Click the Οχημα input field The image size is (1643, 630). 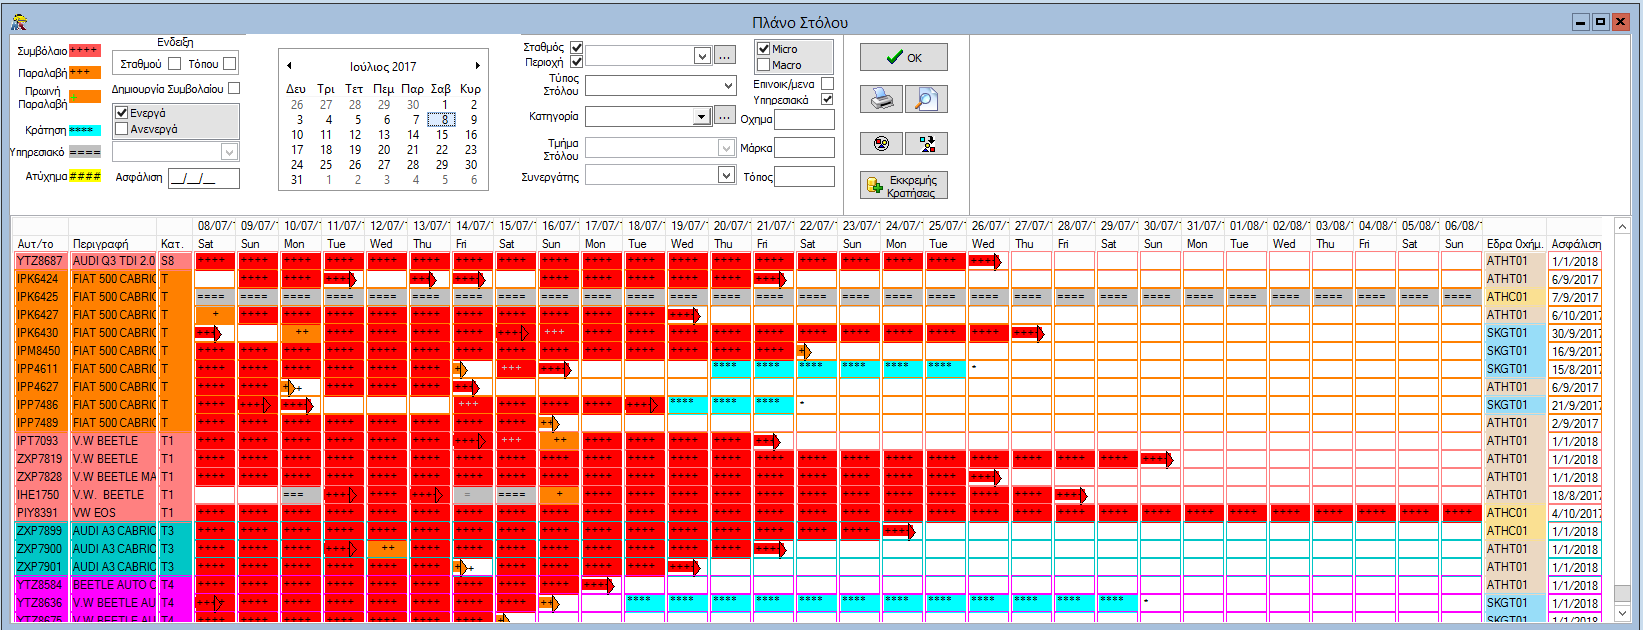pos(804,120)
